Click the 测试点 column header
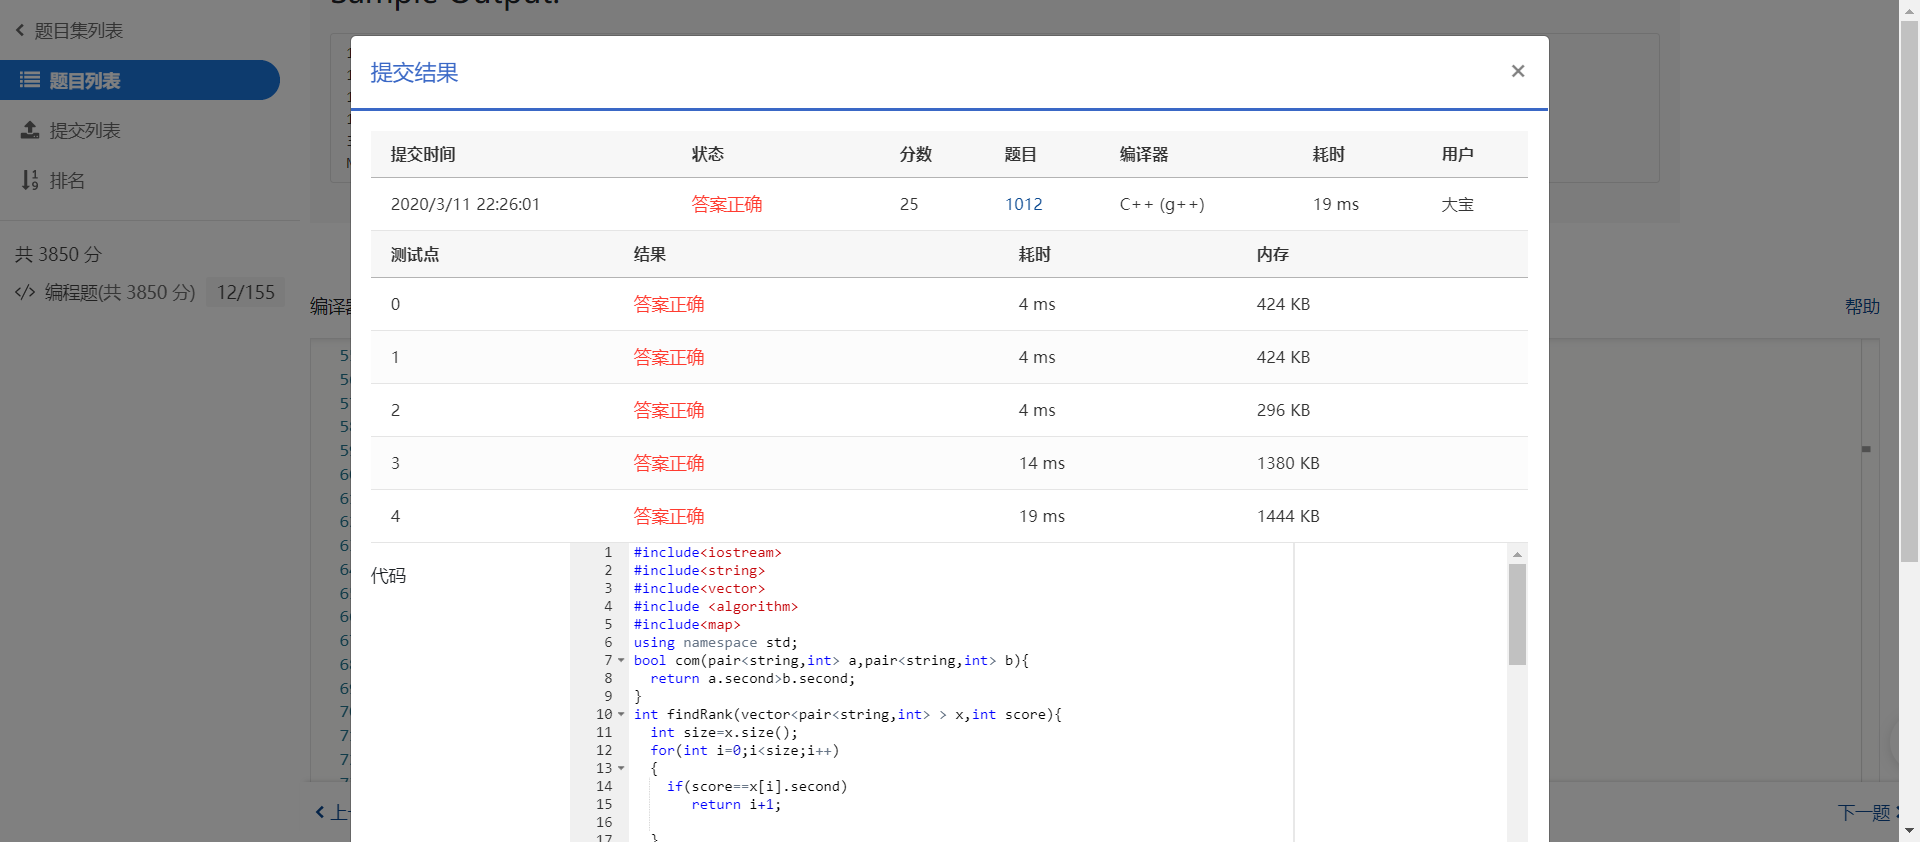This screenshot has width=1920, height=842. coord(415,255)
